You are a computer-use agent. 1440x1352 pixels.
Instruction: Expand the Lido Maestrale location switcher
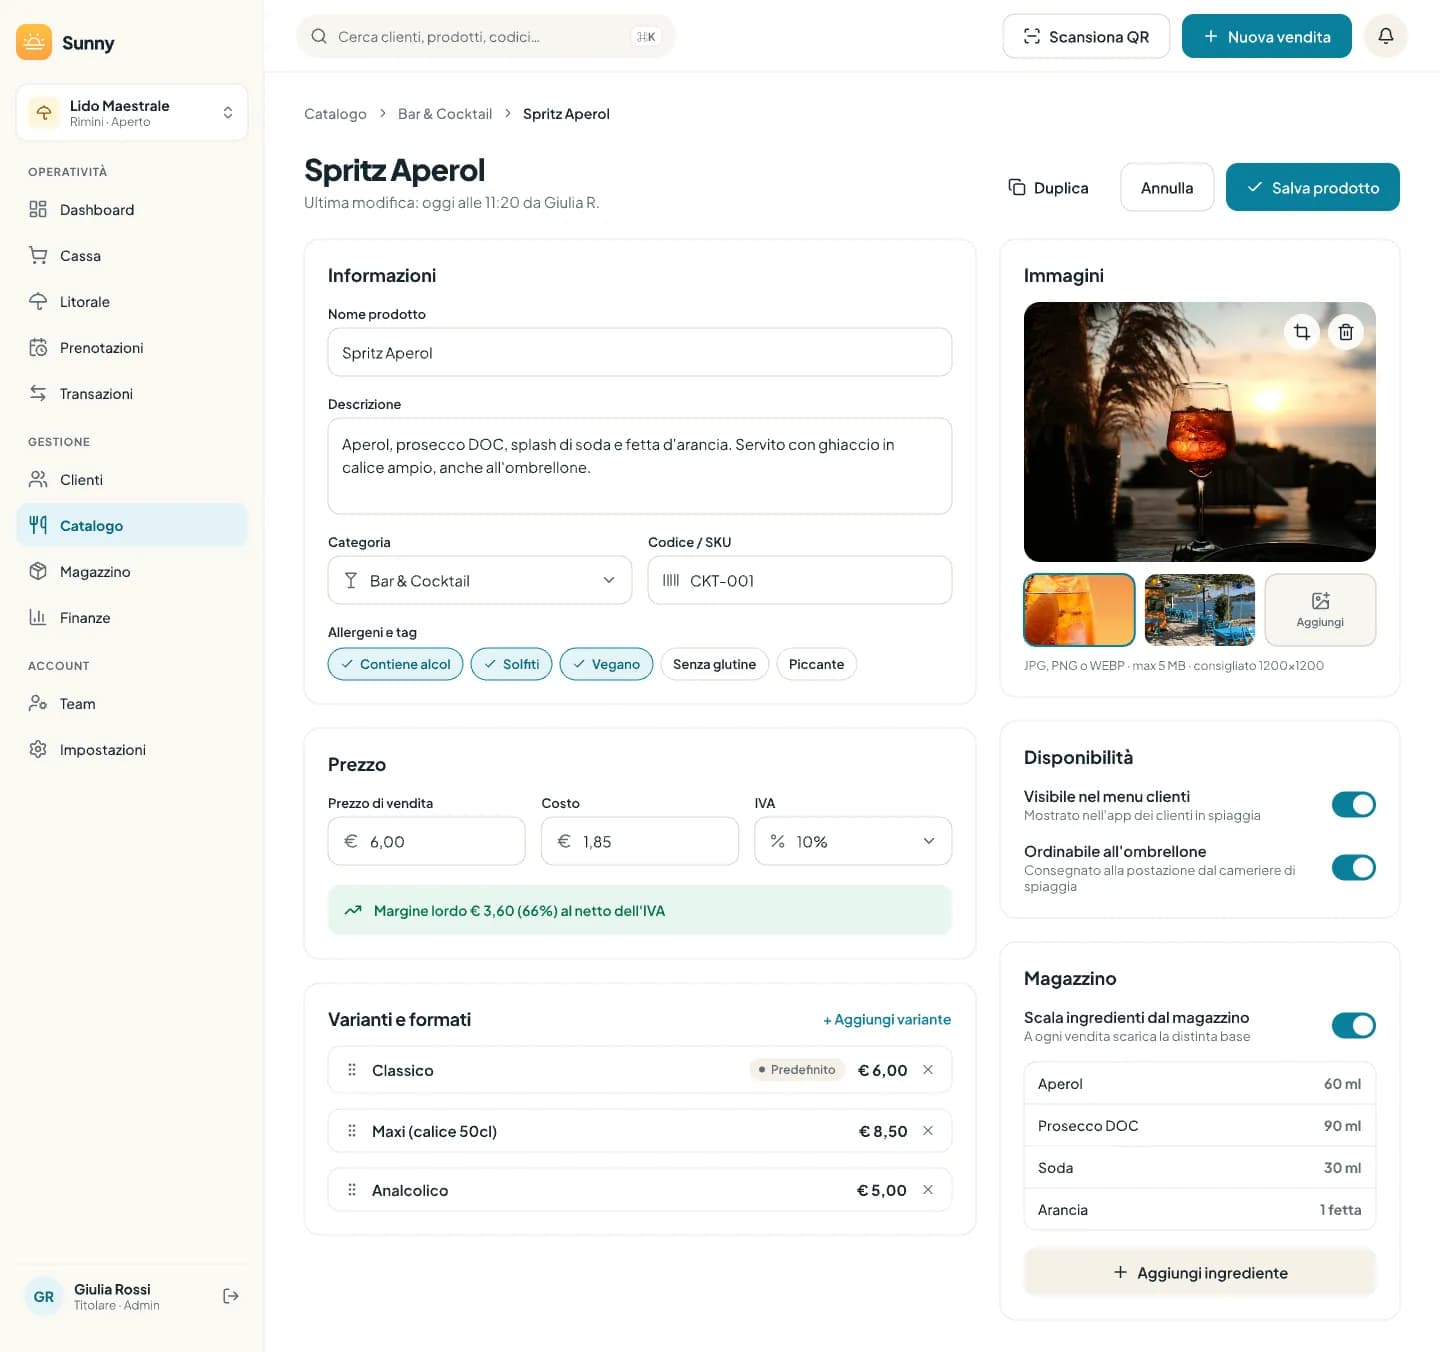click(132, 112)
